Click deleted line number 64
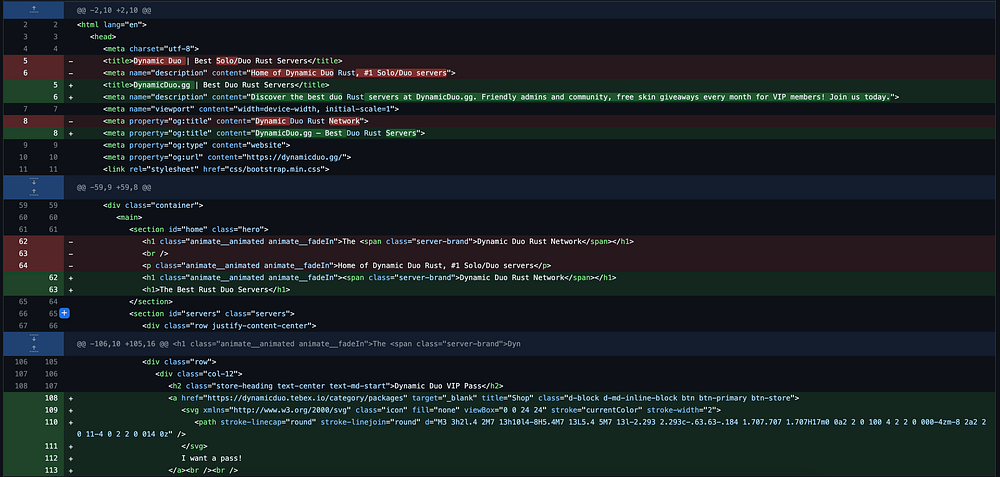Image resolution: width=1000 pixels, height=477 pixels. [x=24, y=266]
